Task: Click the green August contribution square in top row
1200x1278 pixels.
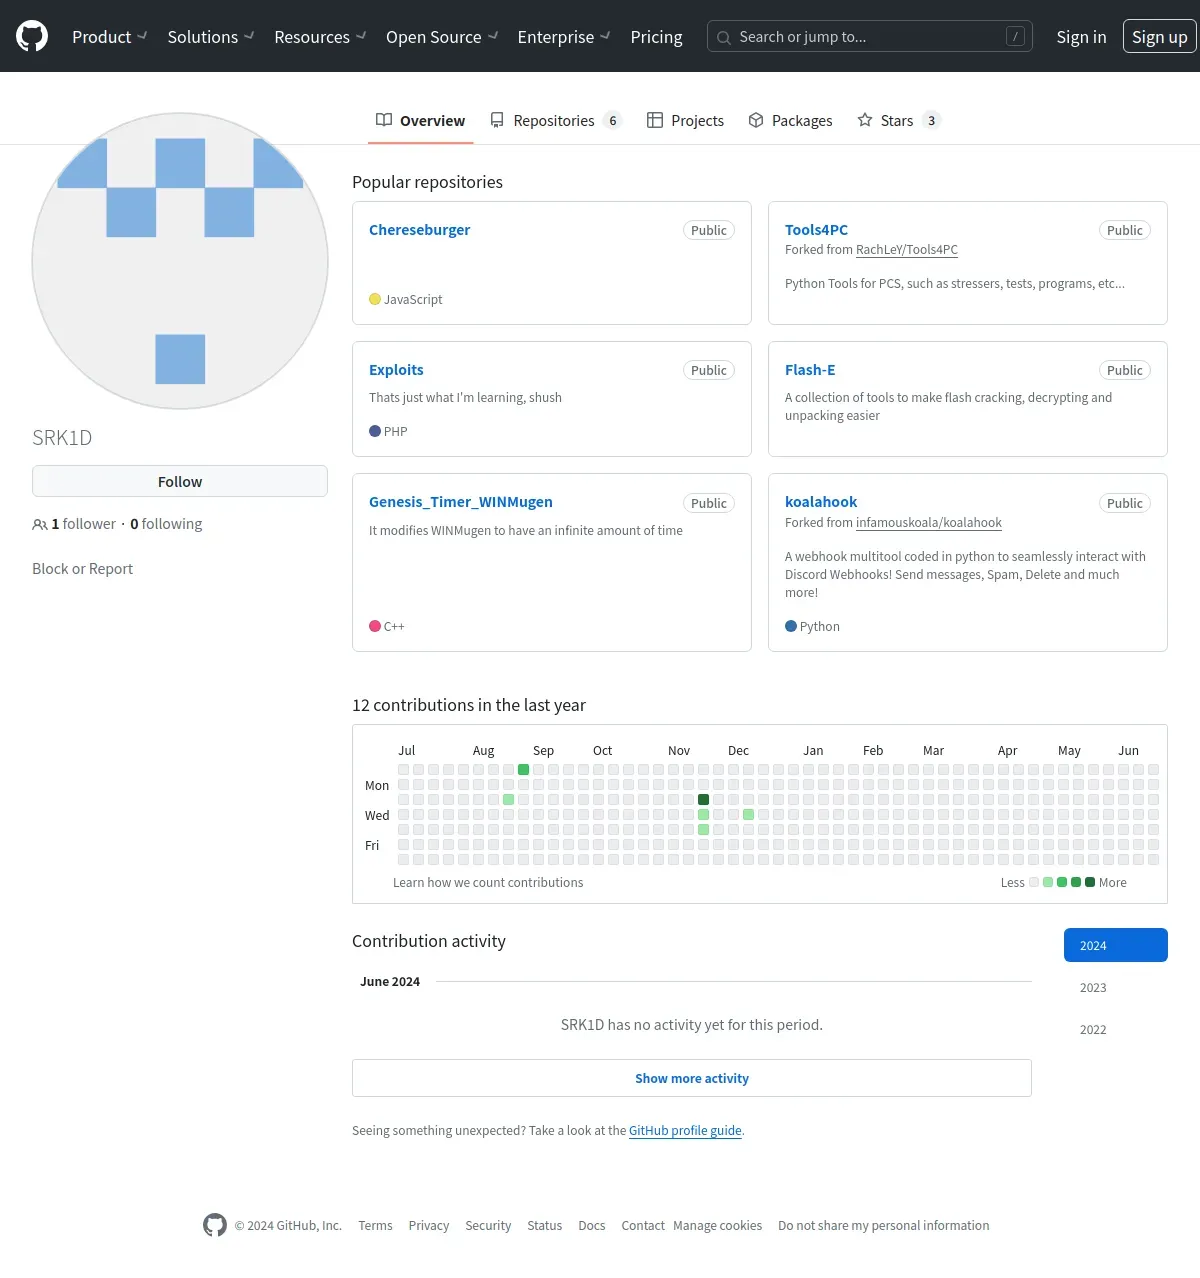Action: tap(524, 769)
